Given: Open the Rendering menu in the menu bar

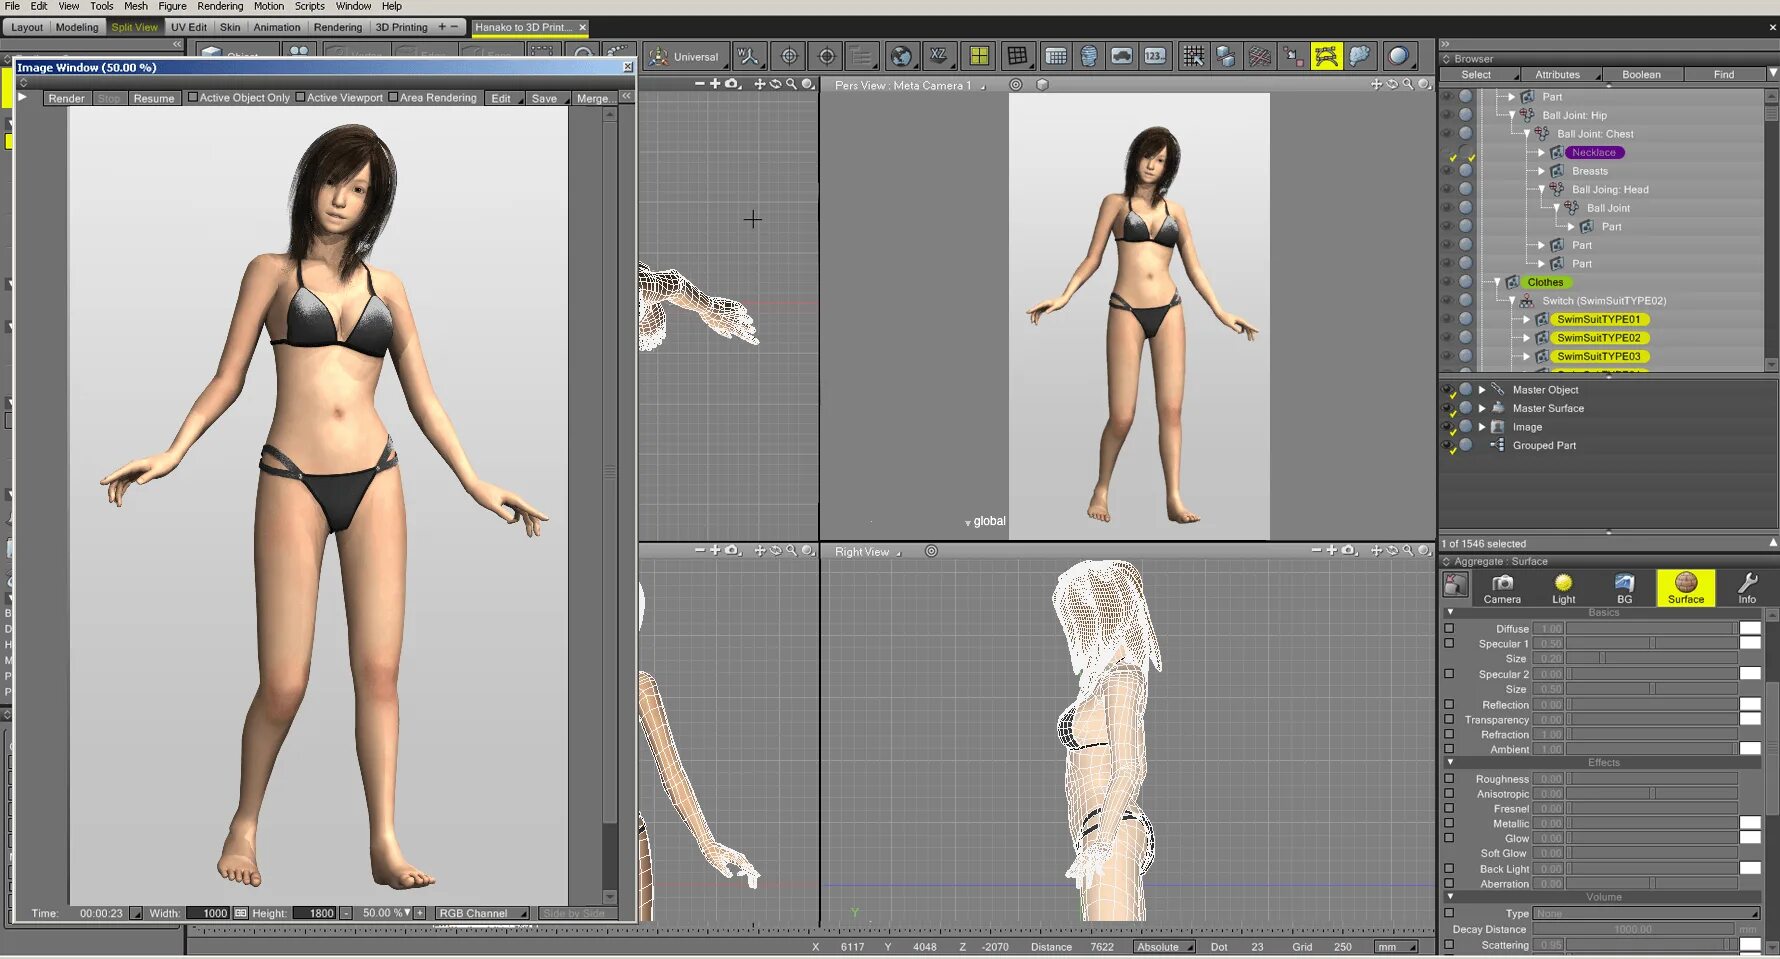Looking at the screenshot, I should pyautogui.click(x=220, y=6).
